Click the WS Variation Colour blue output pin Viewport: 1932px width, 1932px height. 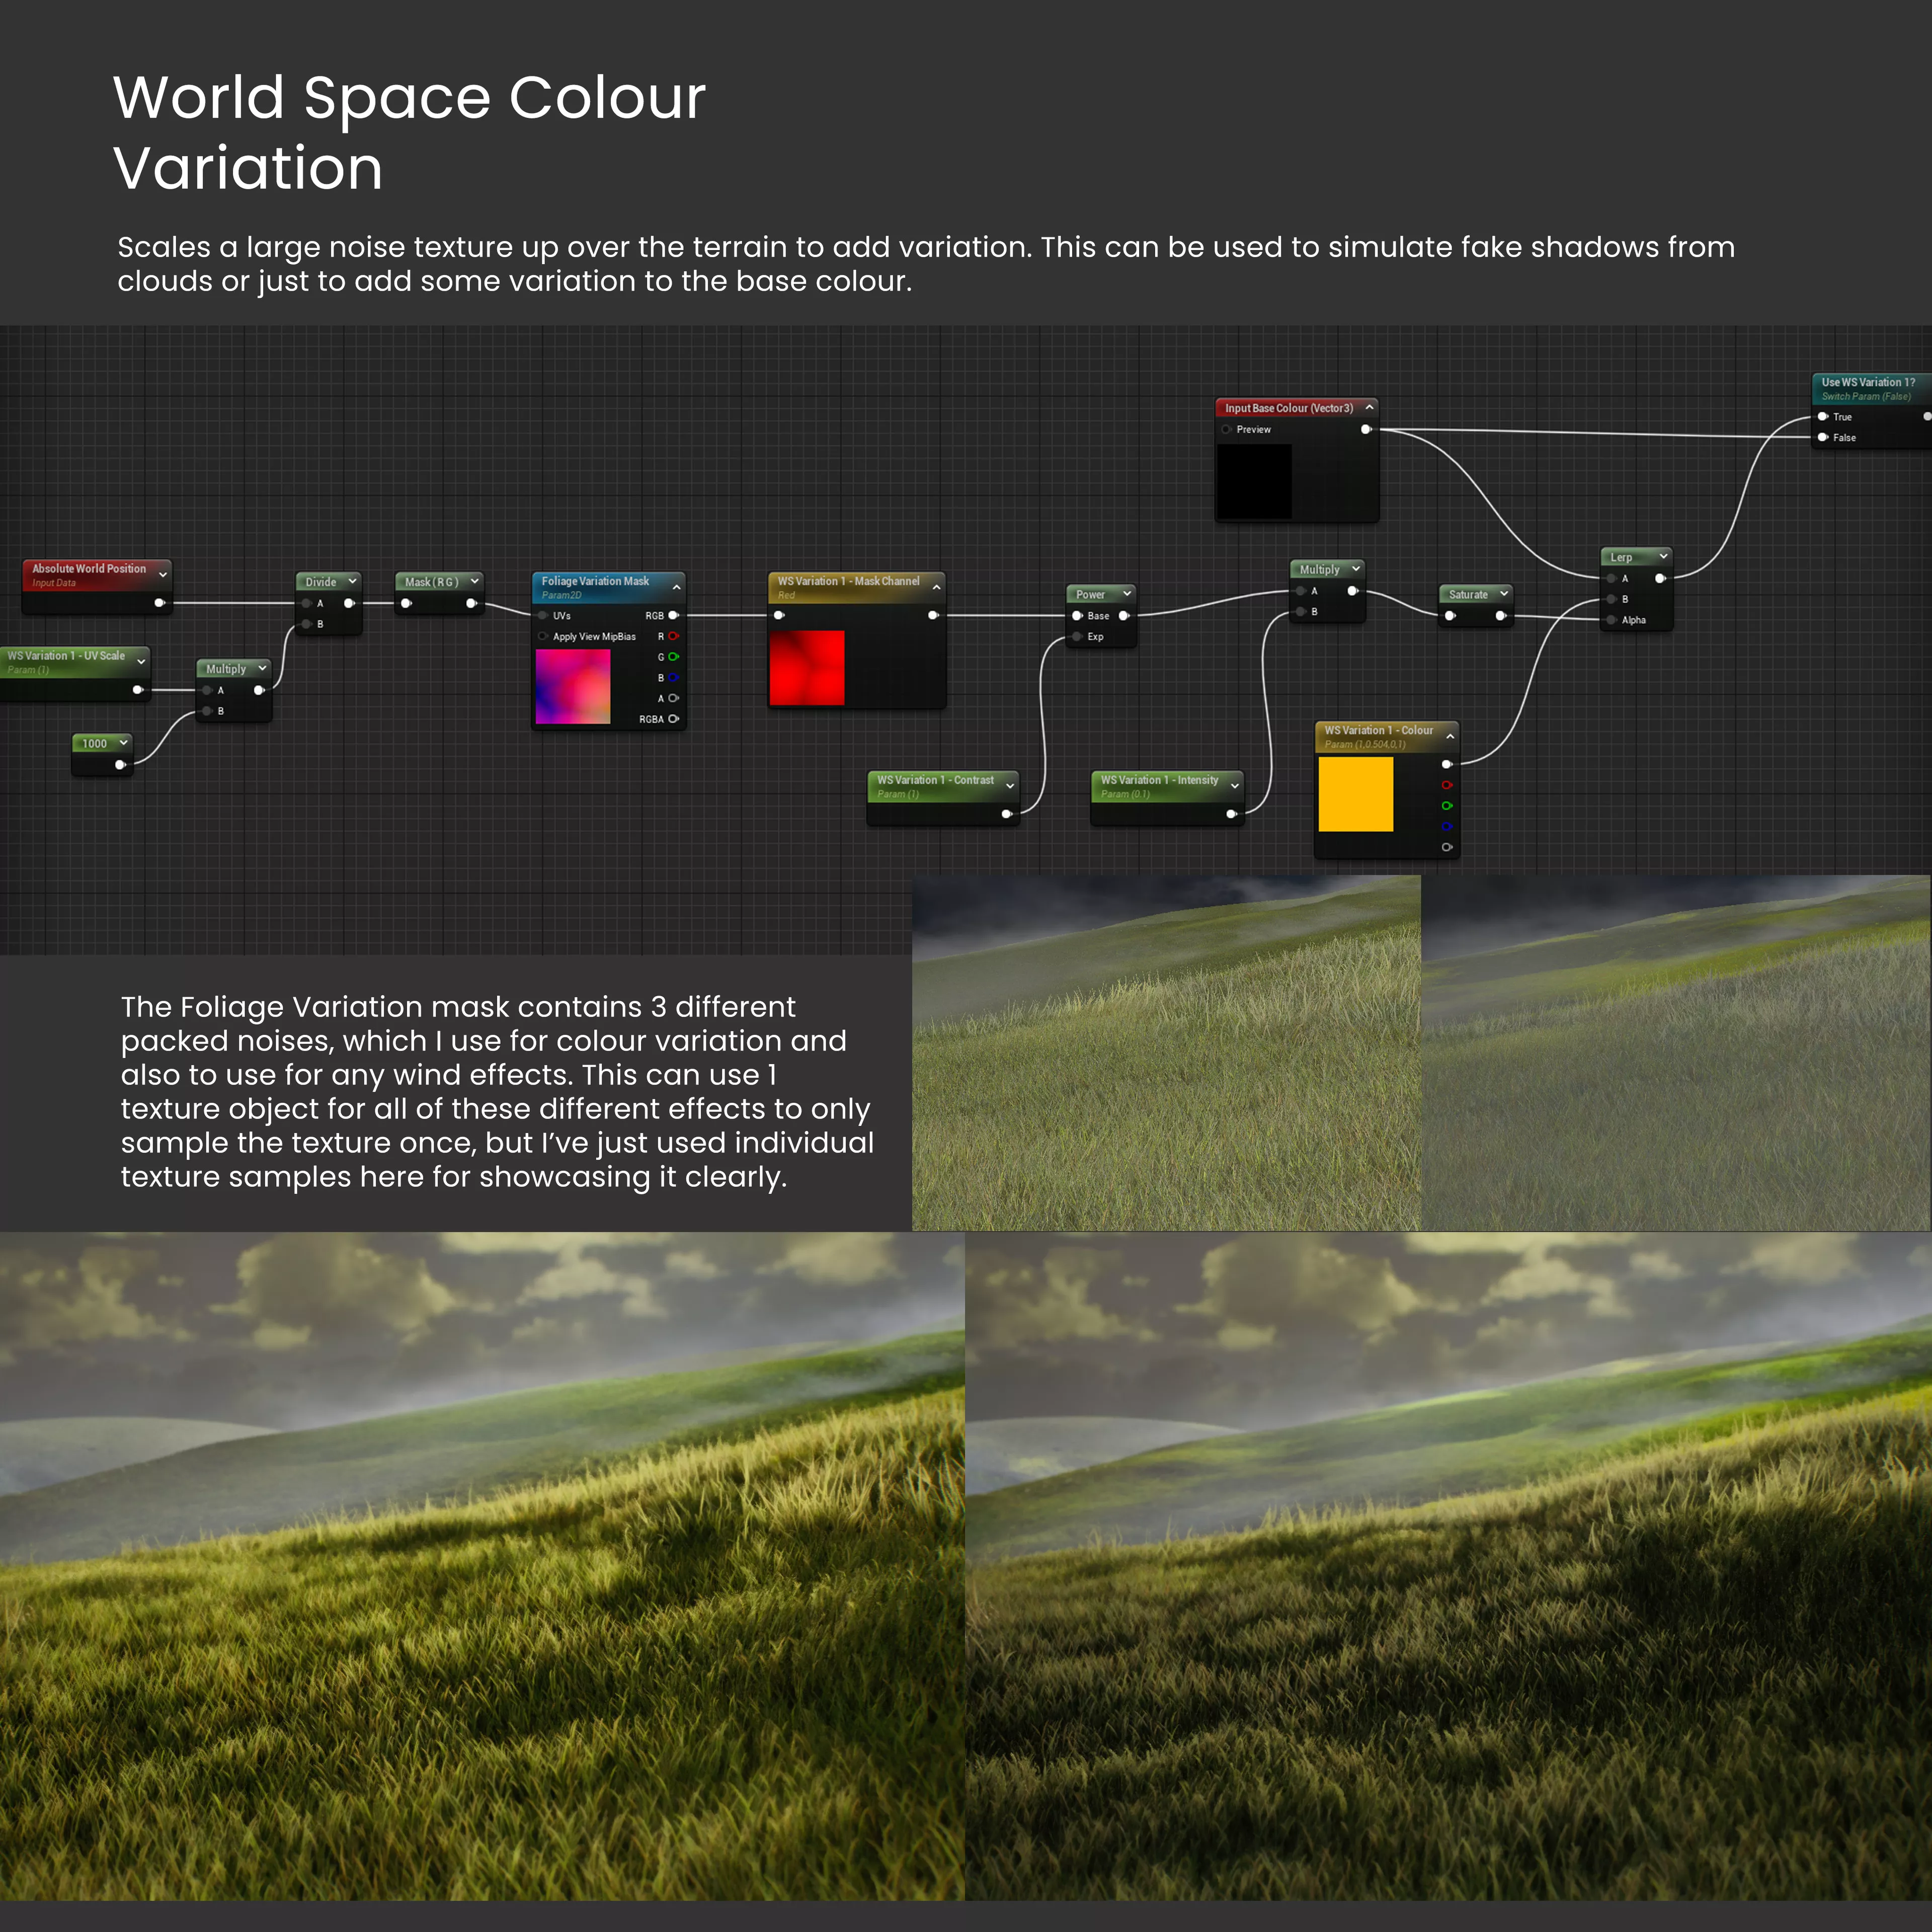click(1446, 827)
